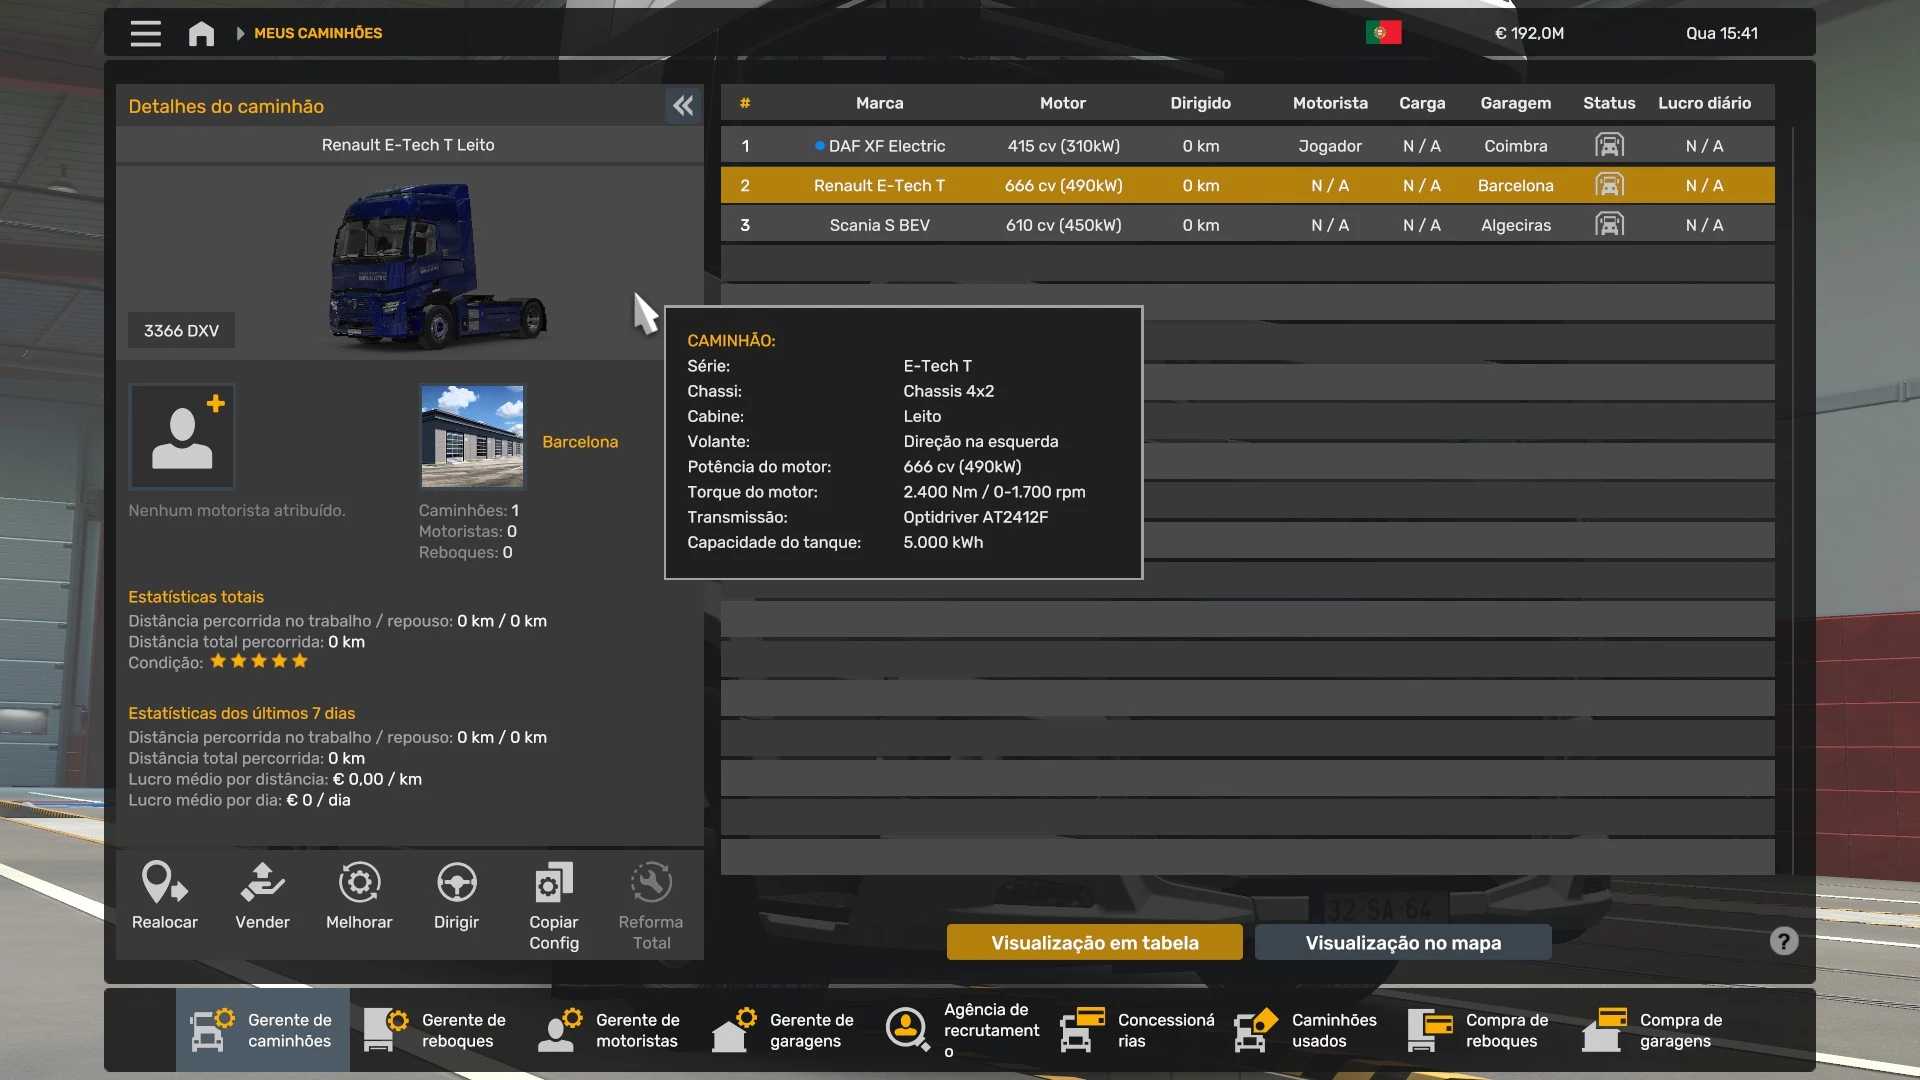Switch to Visualização no mapa
The height and width of the screenshot is (1080, 1920).
pos(1402,942)
